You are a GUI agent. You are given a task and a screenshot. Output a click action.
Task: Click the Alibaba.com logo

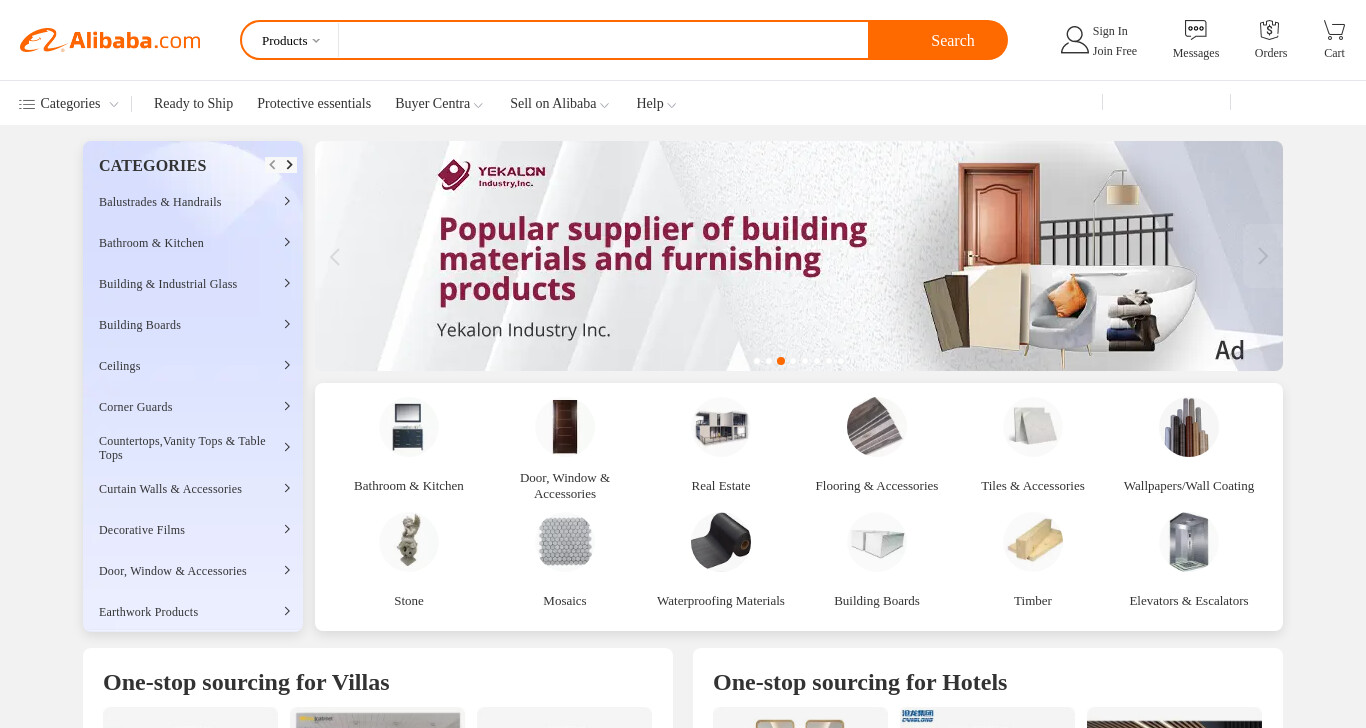coord(110,41)
